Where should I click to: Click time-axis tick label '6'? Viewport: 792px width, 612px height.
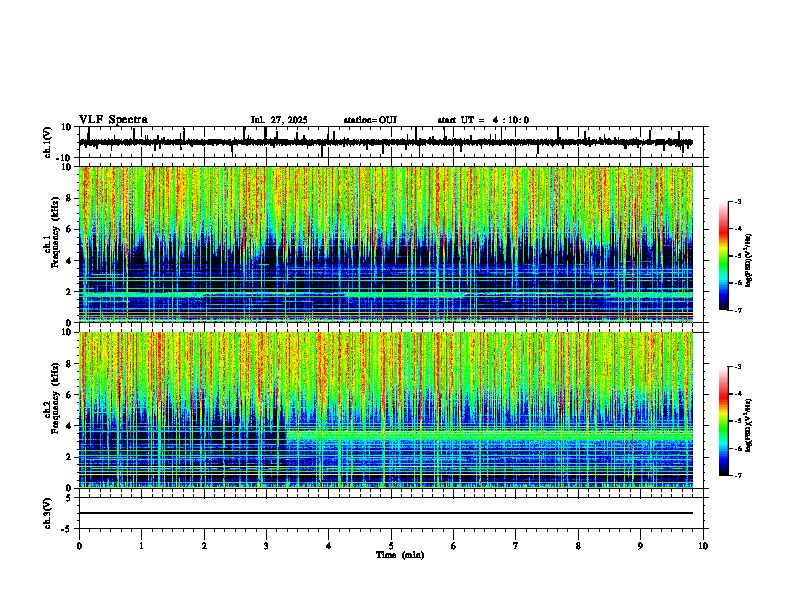pyautogui.click(x=454, y=546)
